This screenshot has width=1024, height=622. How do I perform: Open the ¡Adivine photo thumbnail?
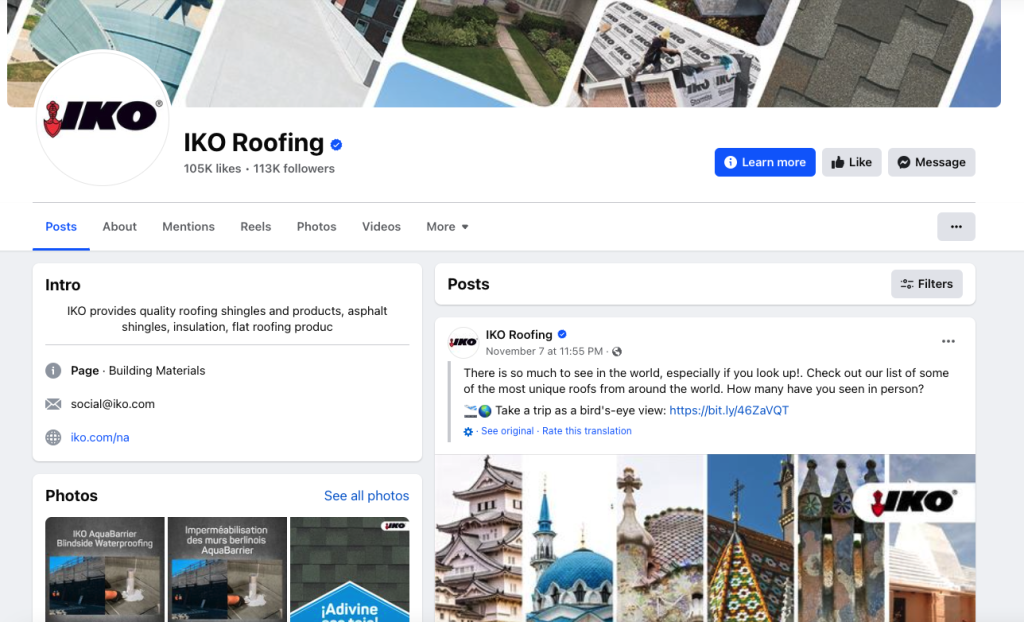(x=349, y=569)
